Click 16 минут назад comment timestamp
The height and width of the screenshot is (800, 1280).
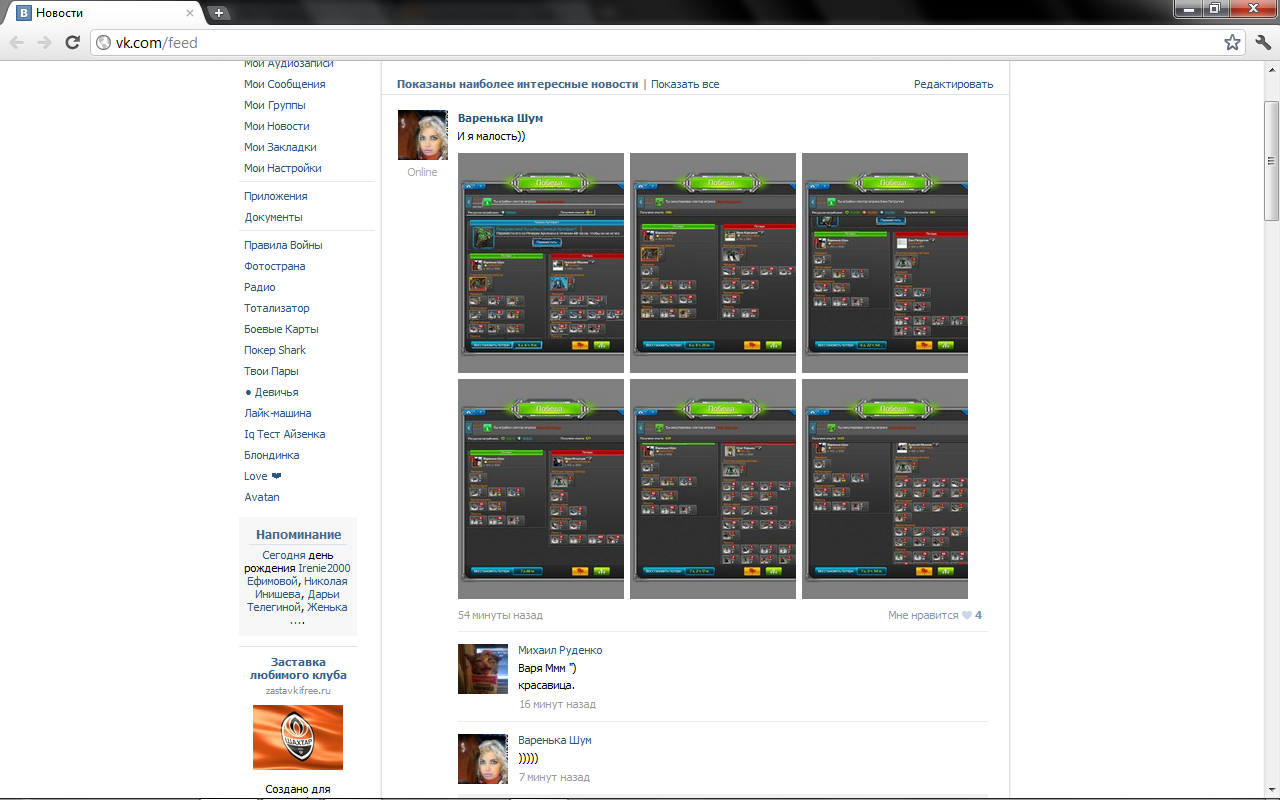click(557, 704)
